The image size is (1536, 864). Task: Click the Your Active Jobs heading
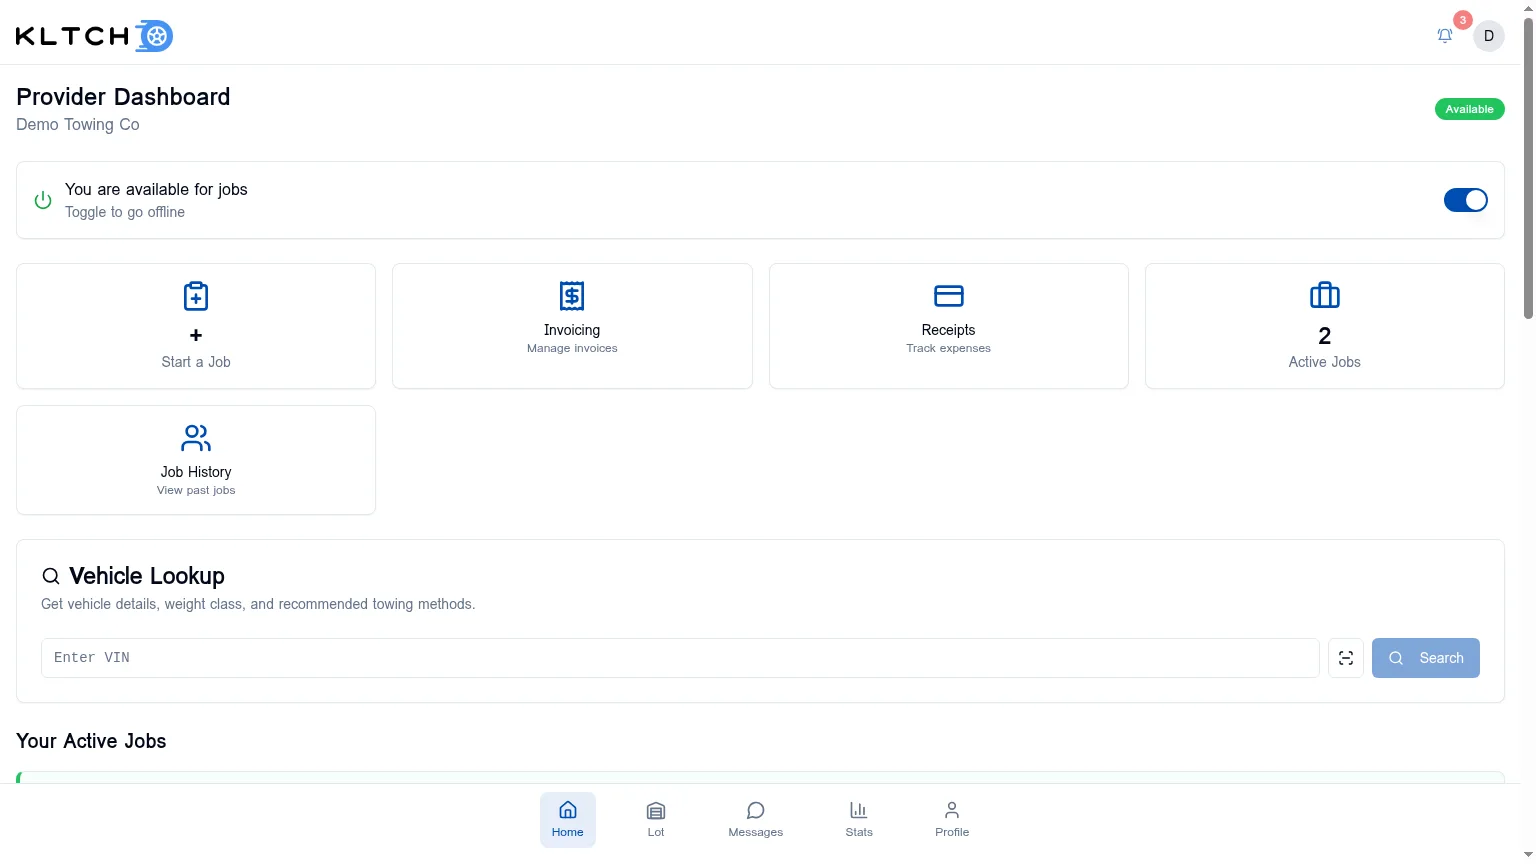click(91, 741)
